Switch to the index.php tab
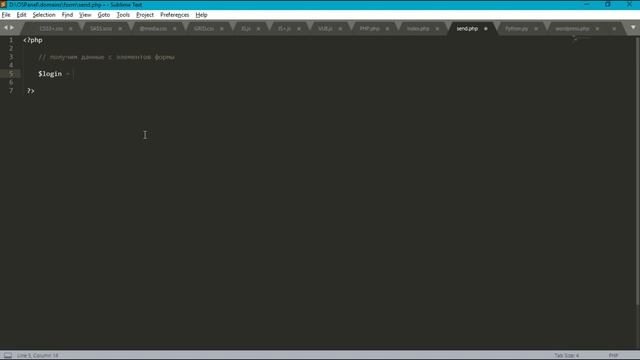This screenshot has width=640, height=360. [x=418, y=29]
